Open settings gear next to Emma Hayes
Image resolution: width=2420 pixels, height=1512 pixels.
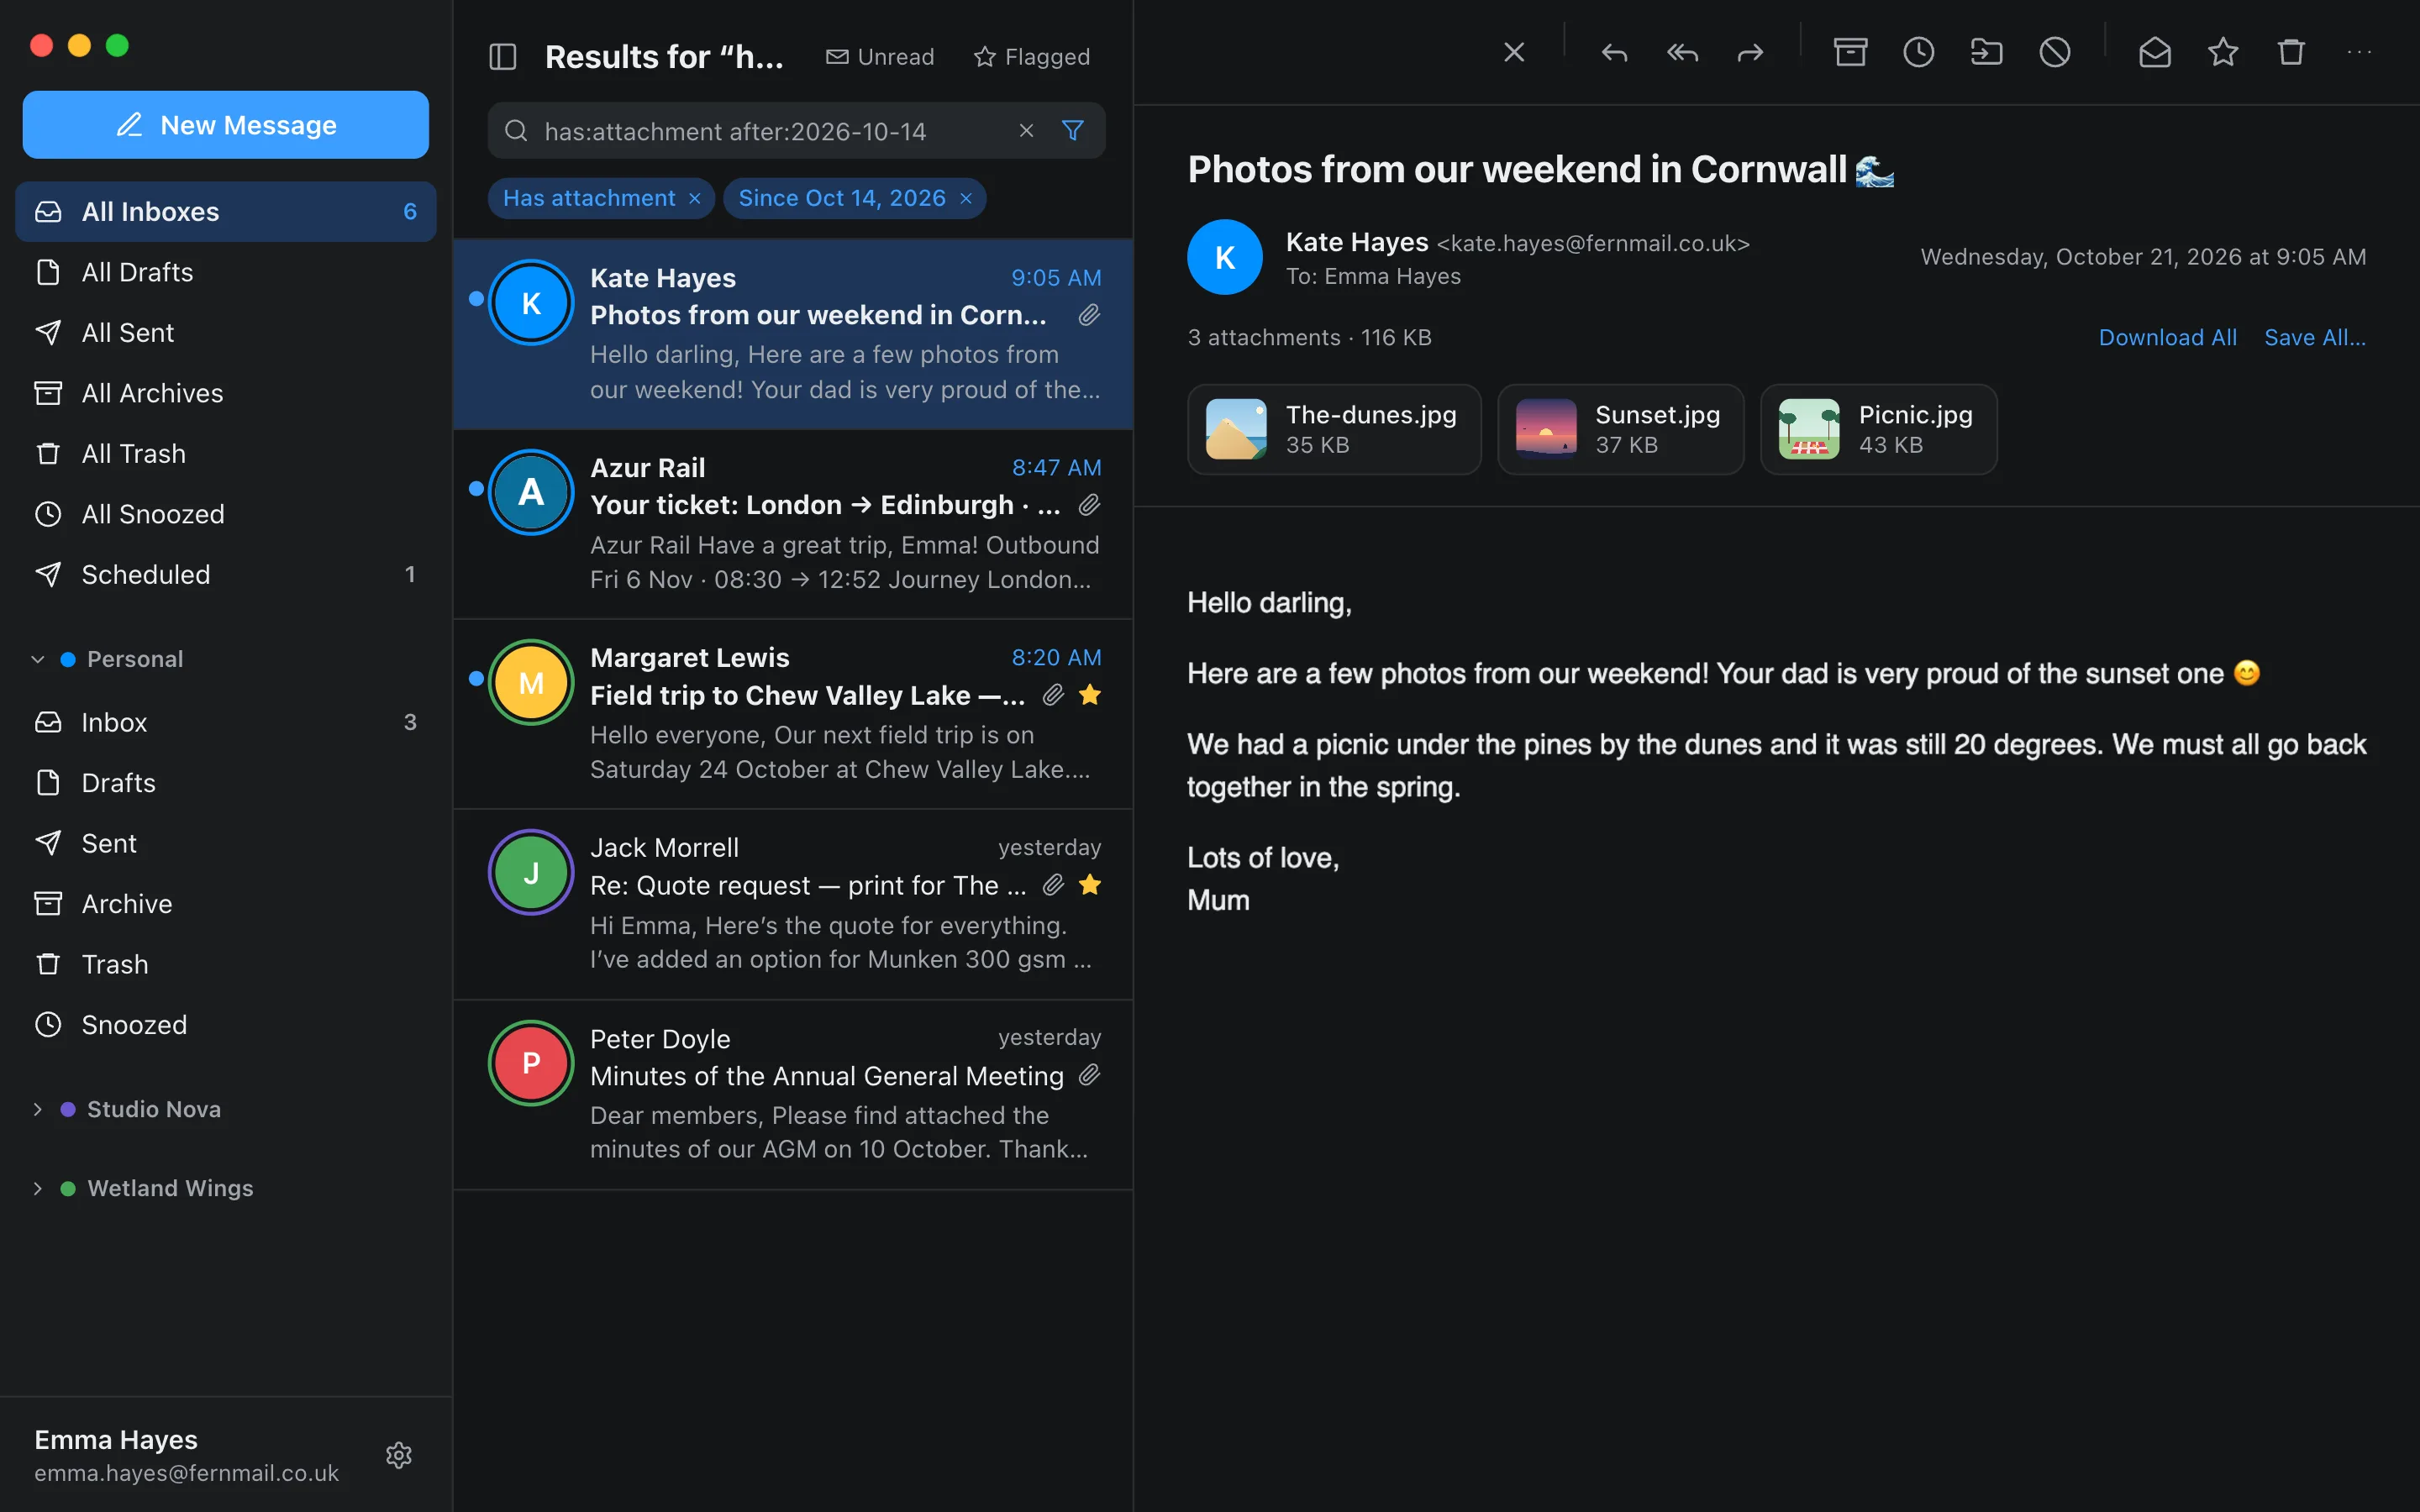pos(399,1455)
